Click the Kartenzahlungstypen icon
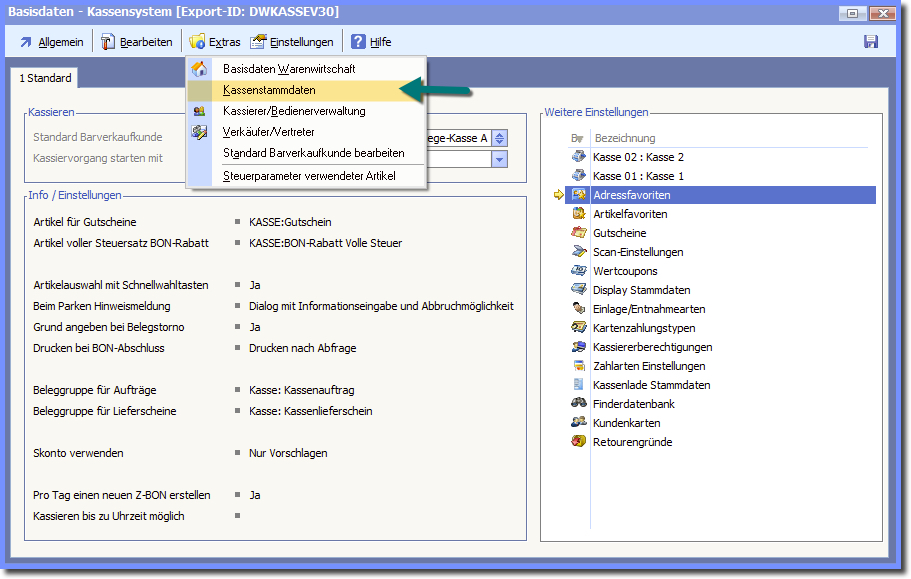Image resolution: width=911 pixels, height=579 pixels. (x=579, y=328)
